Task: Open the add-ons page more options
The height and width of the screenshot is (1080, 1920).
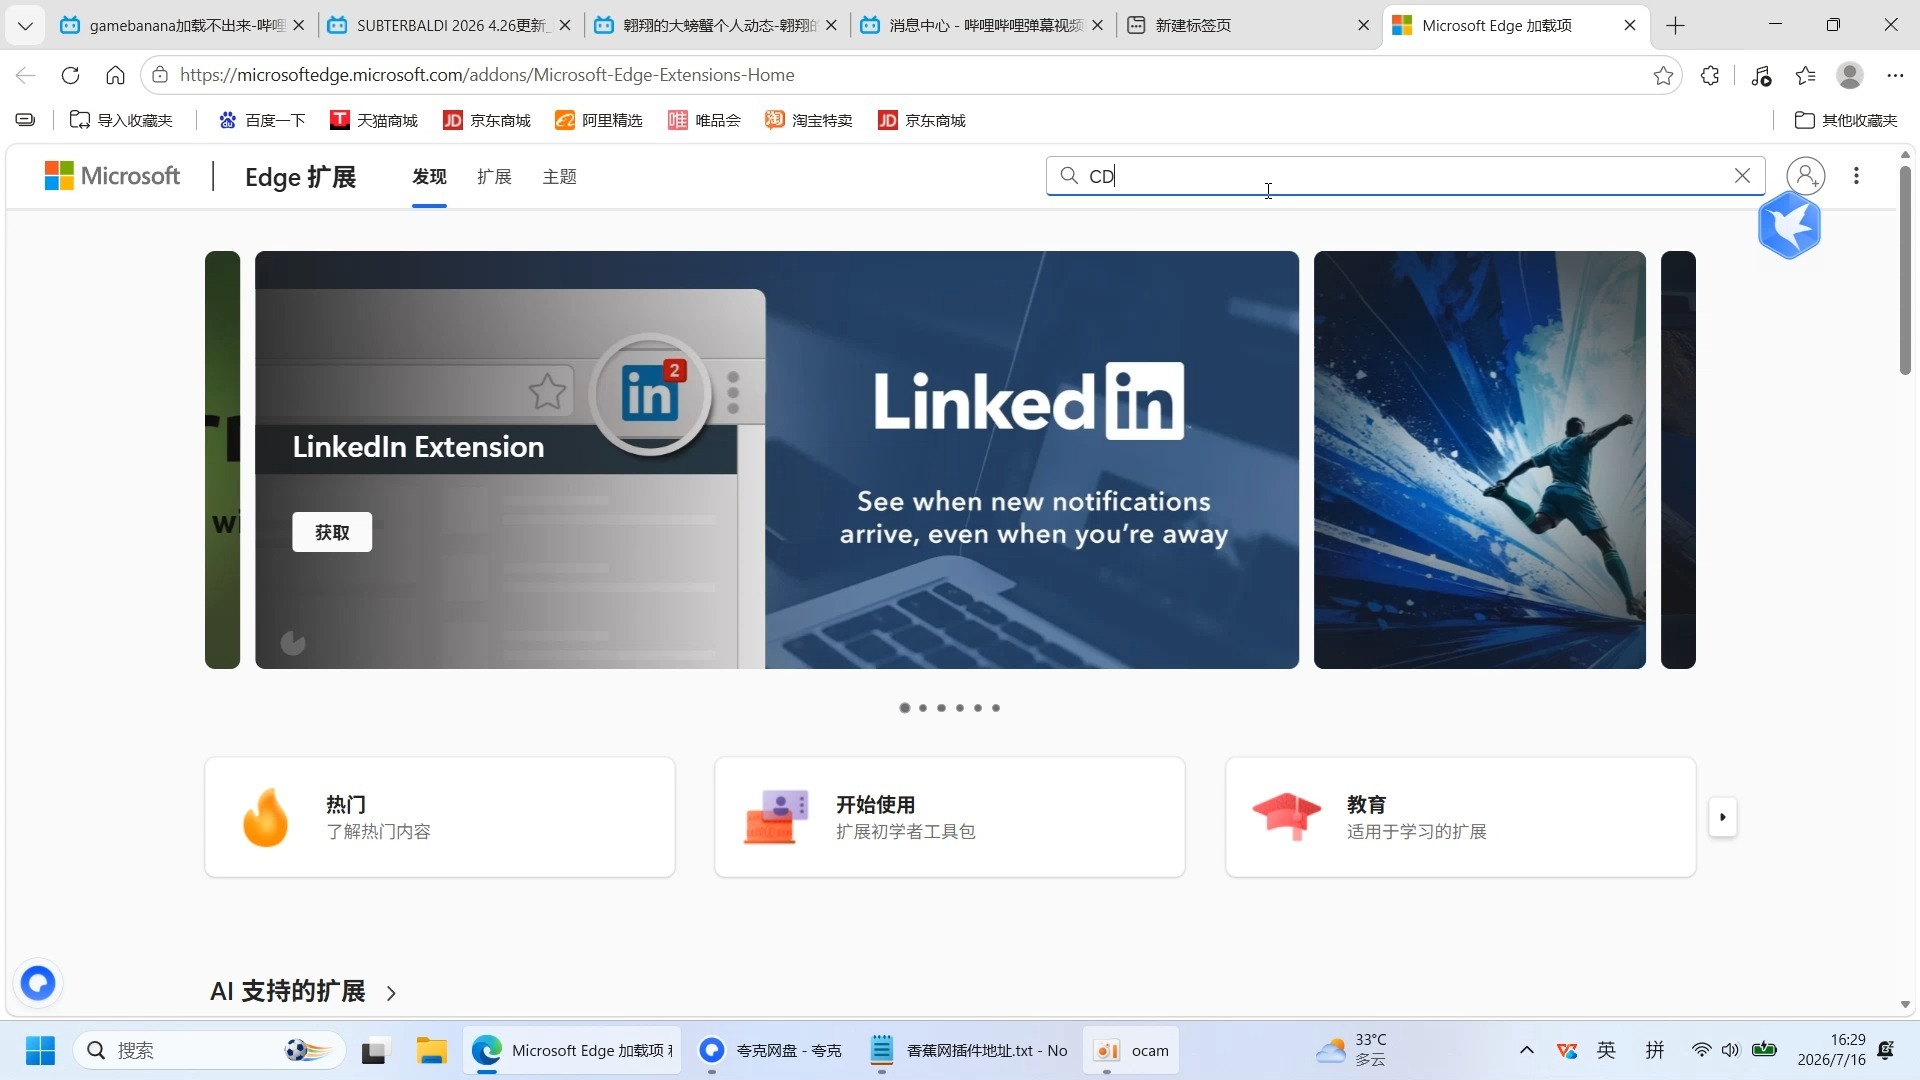Action: click(x=1857, y=176)
